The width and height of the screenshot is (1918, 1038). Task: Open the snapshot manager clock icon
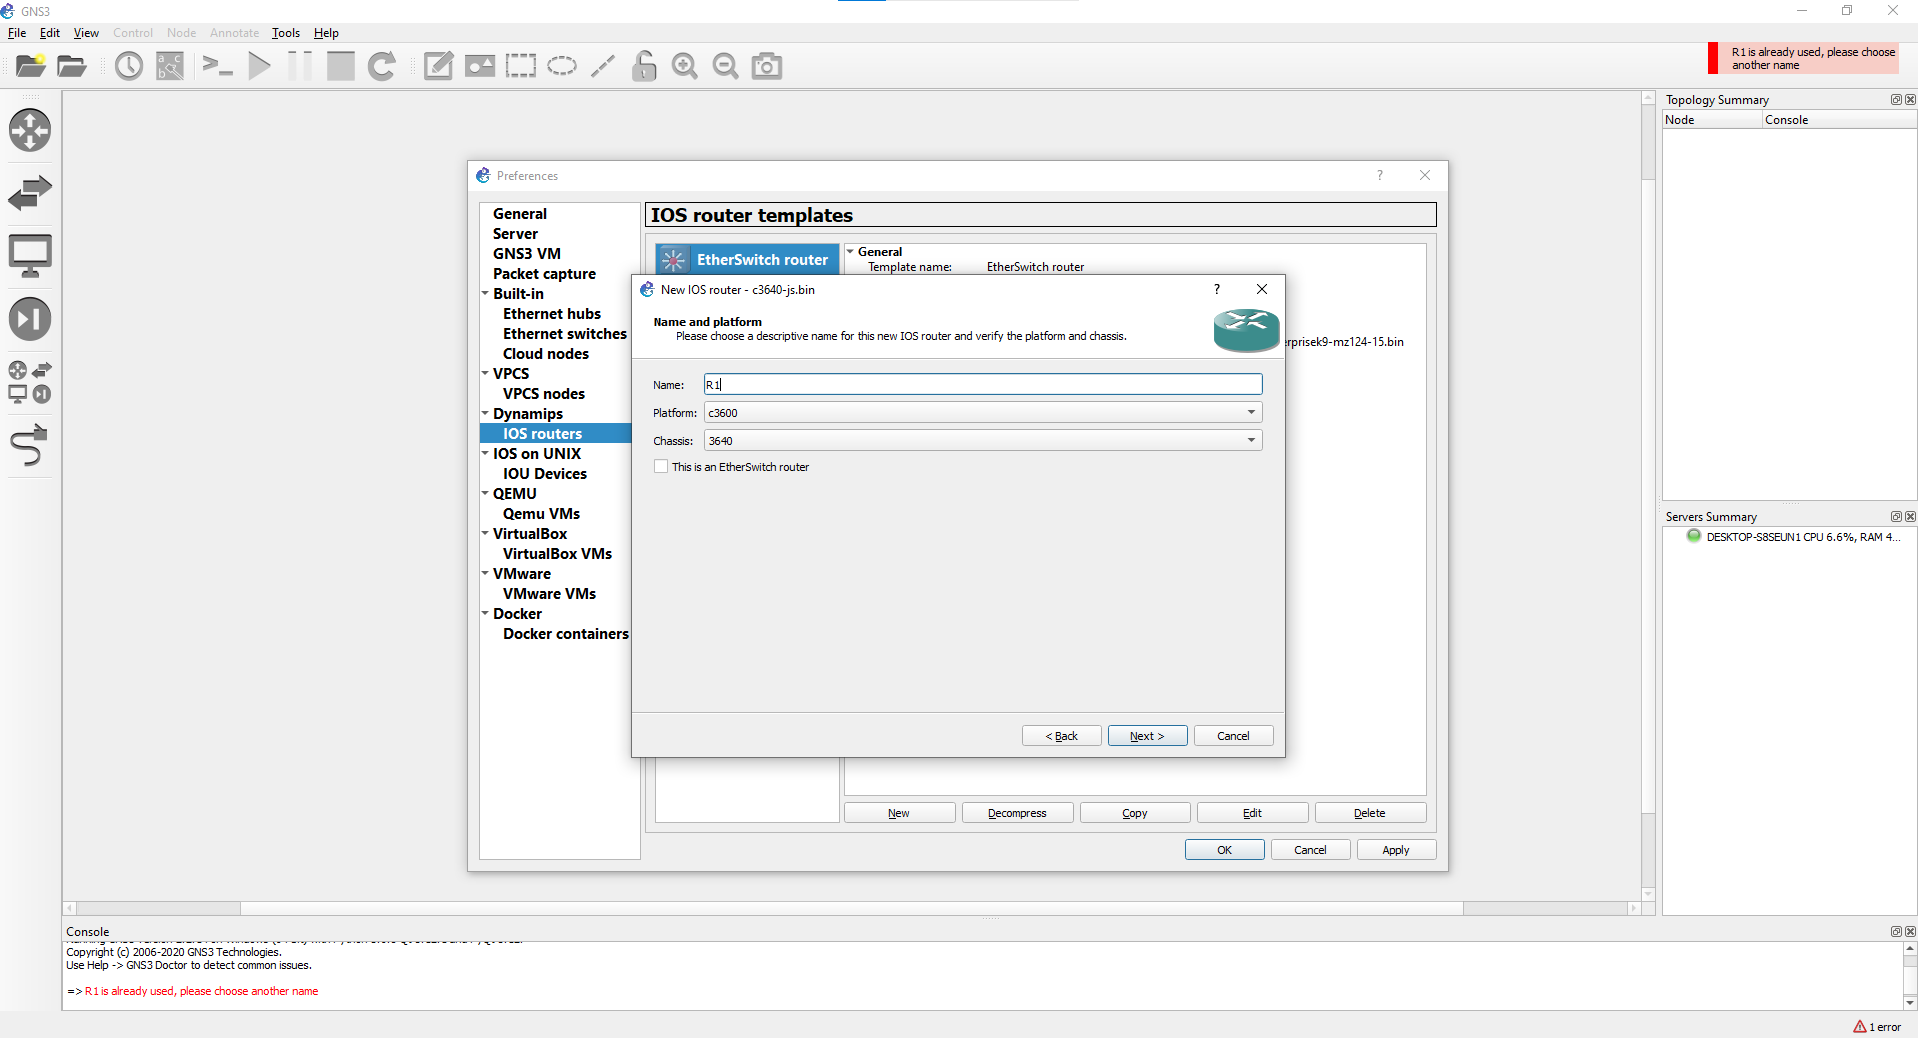[x=128, y=66]
